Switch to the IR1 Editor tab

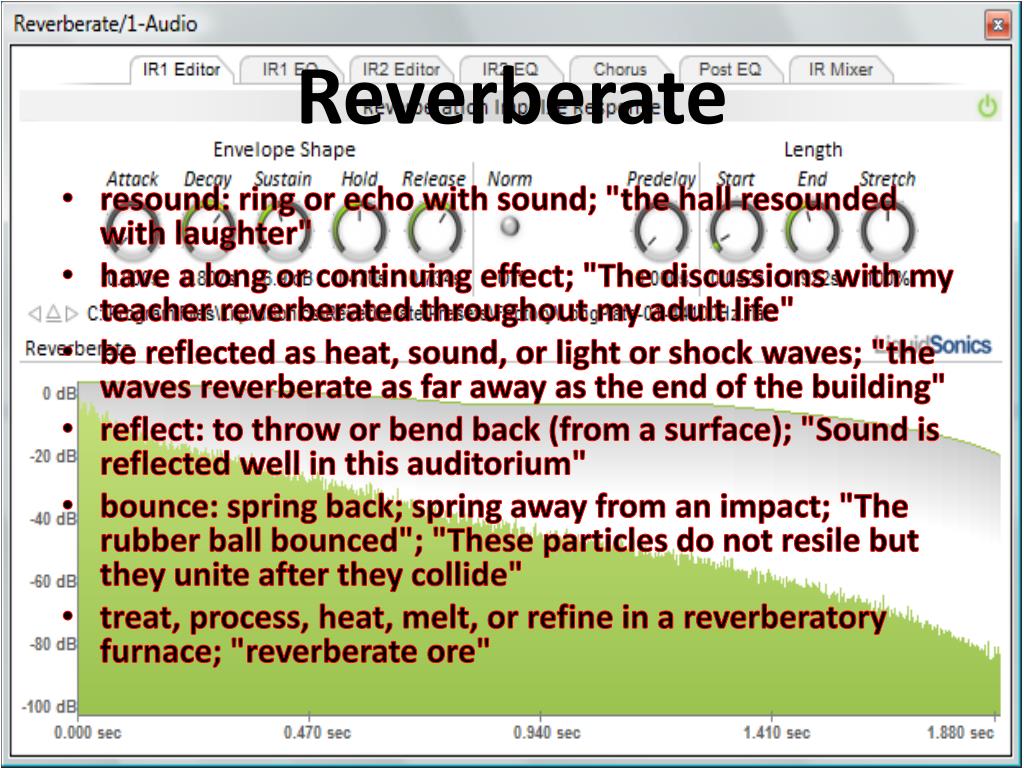coord(181,69)
